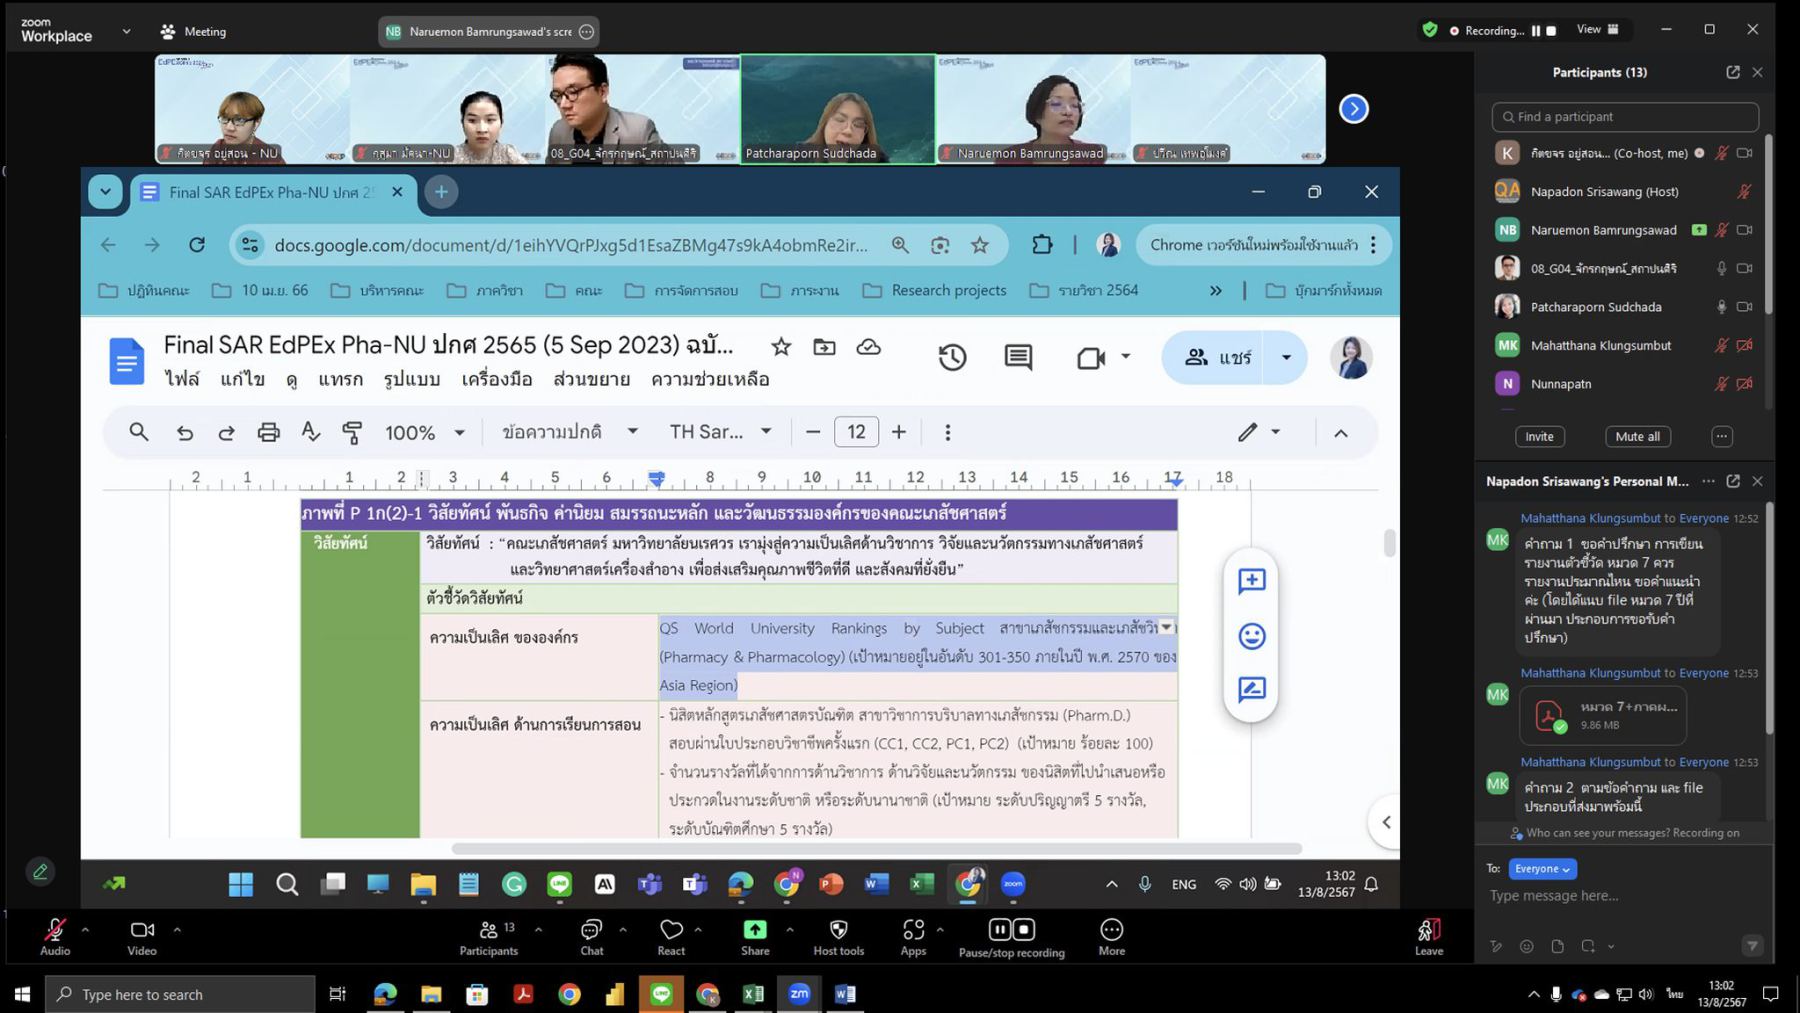Open Zoom Workplace dropdown arrow
Image resolution: width=1800 pixels, height=1013 pixels.
tap(126, 31)
